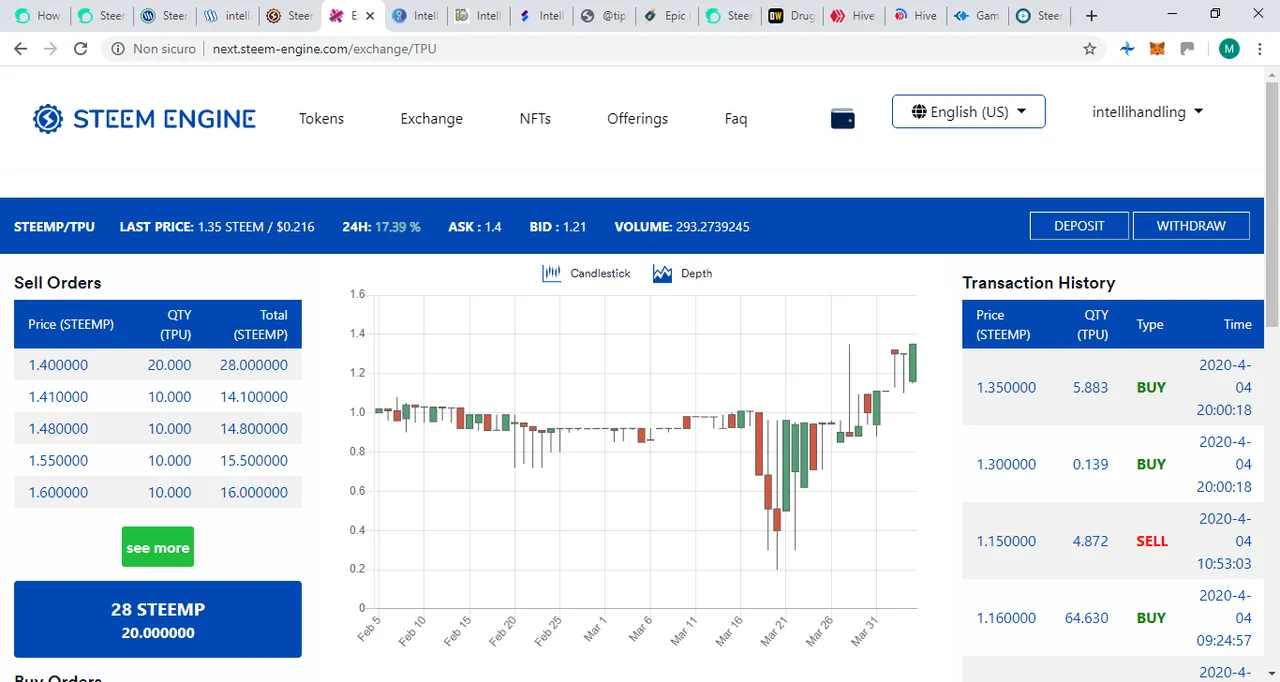Screen dimensions: 1280x682
Task: Open the Exchange menu
Action: 431,118
